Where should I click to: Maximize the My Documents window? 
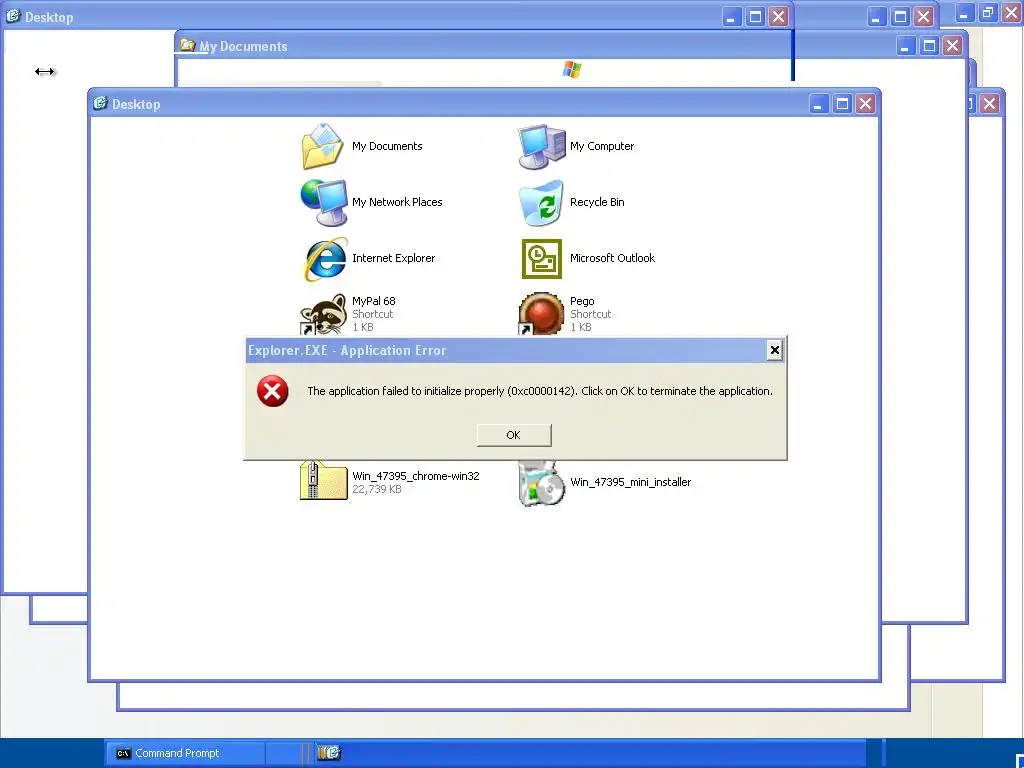pyautogui.click(x=929, y=46)
